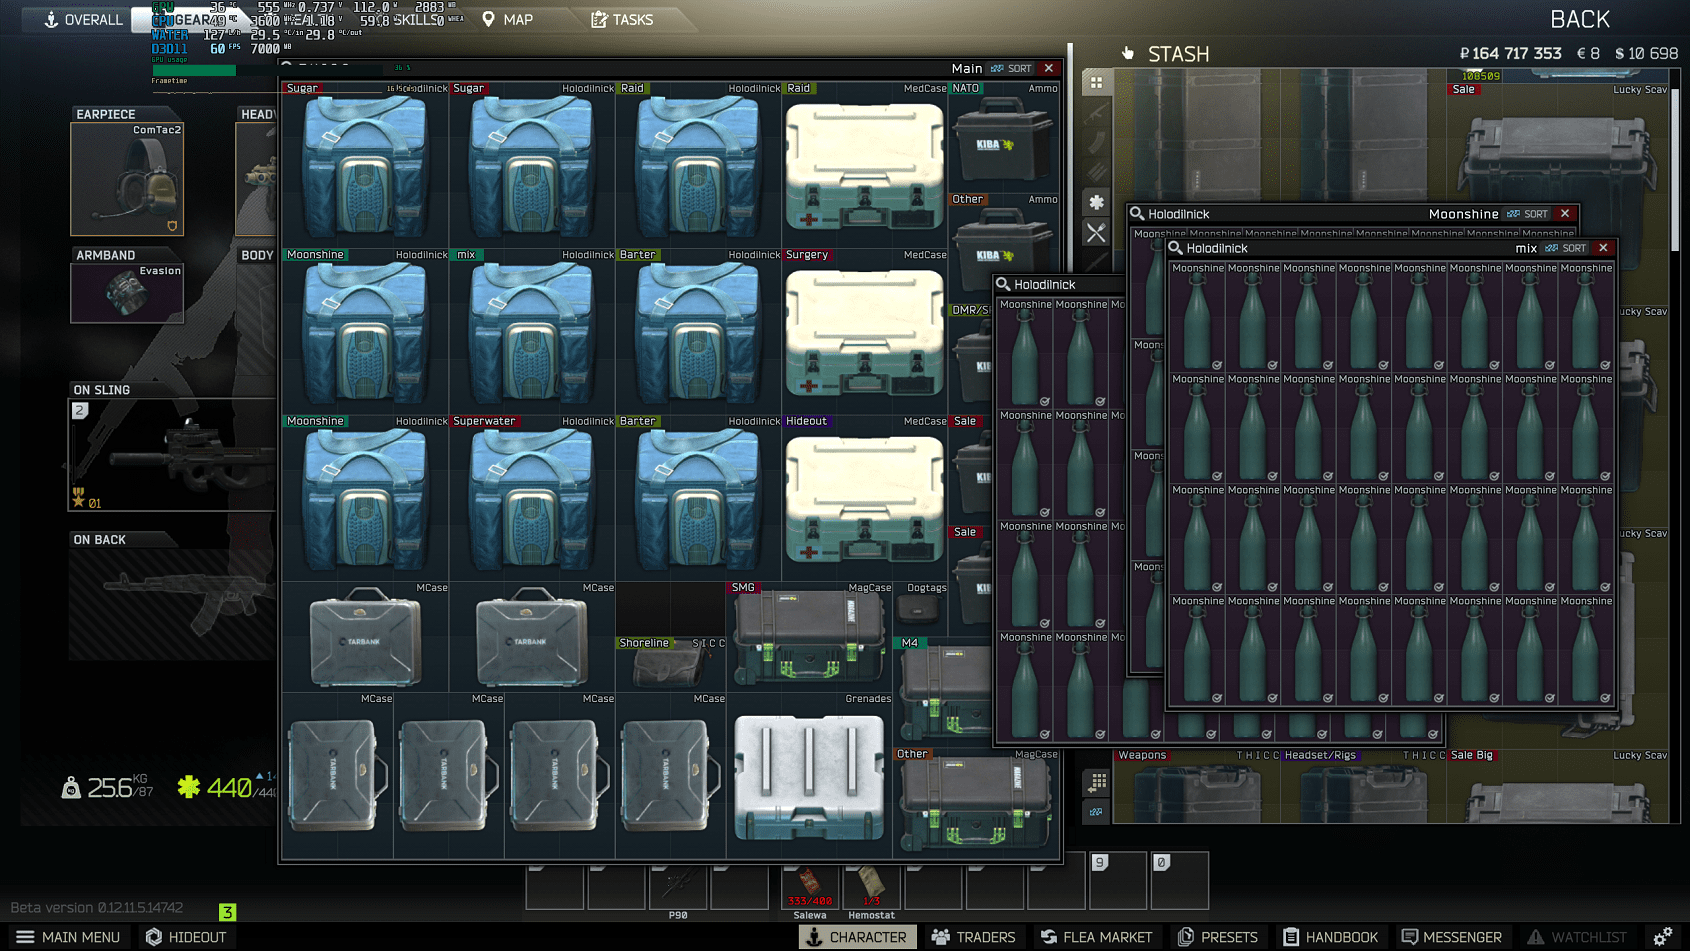Go to TRADERS in bottom bar

(973, 937)
